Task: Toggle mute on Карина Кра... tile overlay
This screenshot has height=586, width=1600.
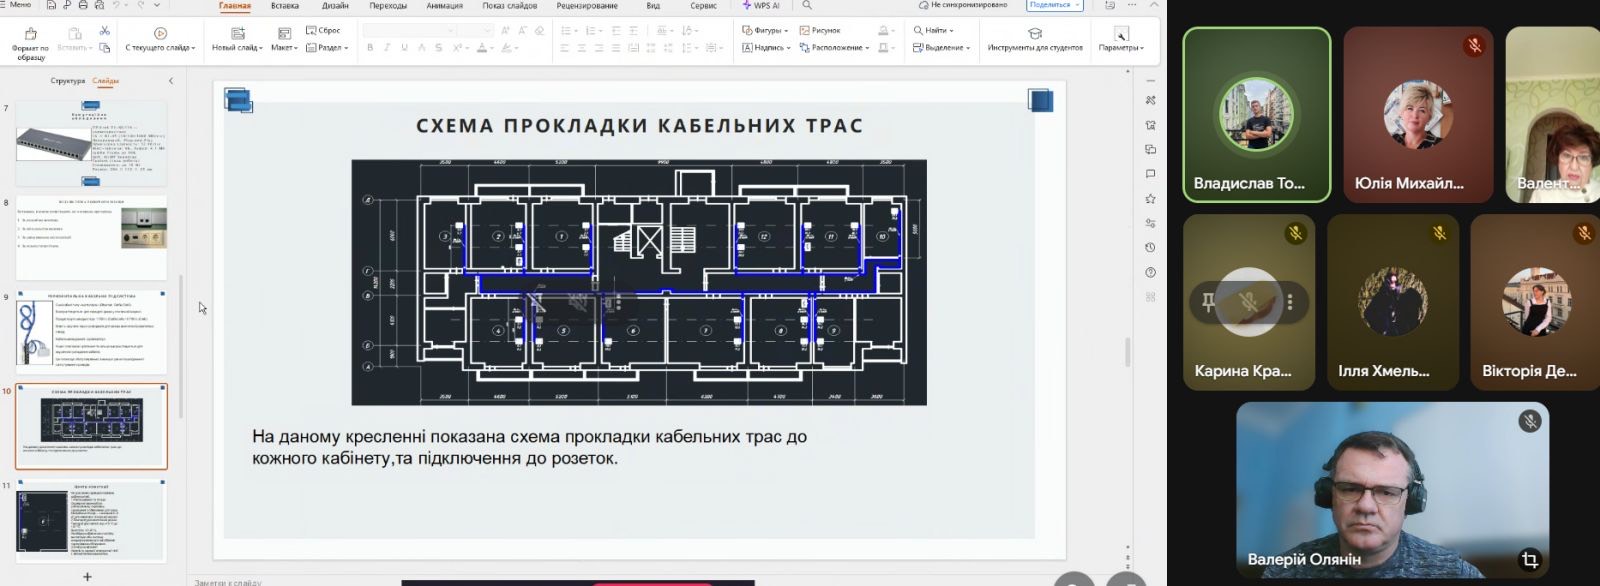Action: click(x=1248, y=302)
